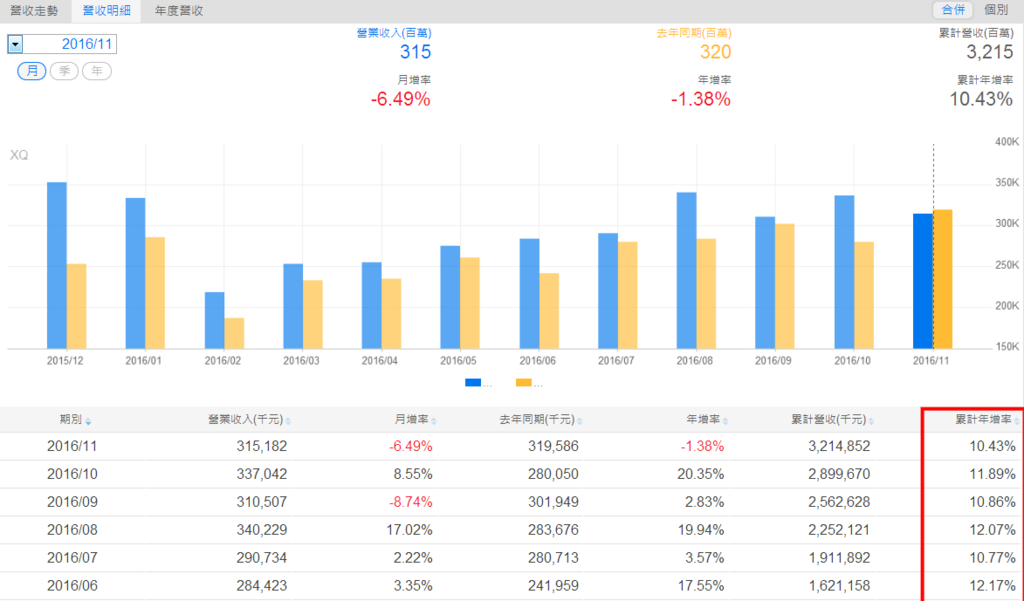The height and width of the screenshot is (601, 1024).
Task: Click cumulative revenue 1,621,158
Action: (x=839, y=586)
